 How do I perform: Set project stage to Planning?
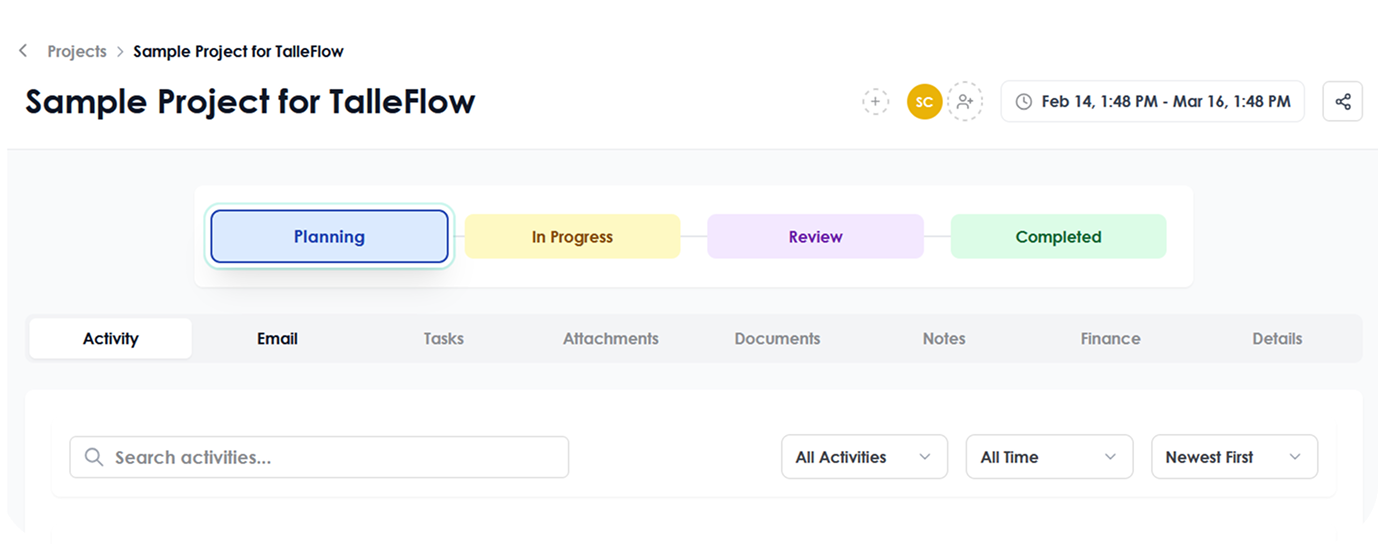click(329, 237)
